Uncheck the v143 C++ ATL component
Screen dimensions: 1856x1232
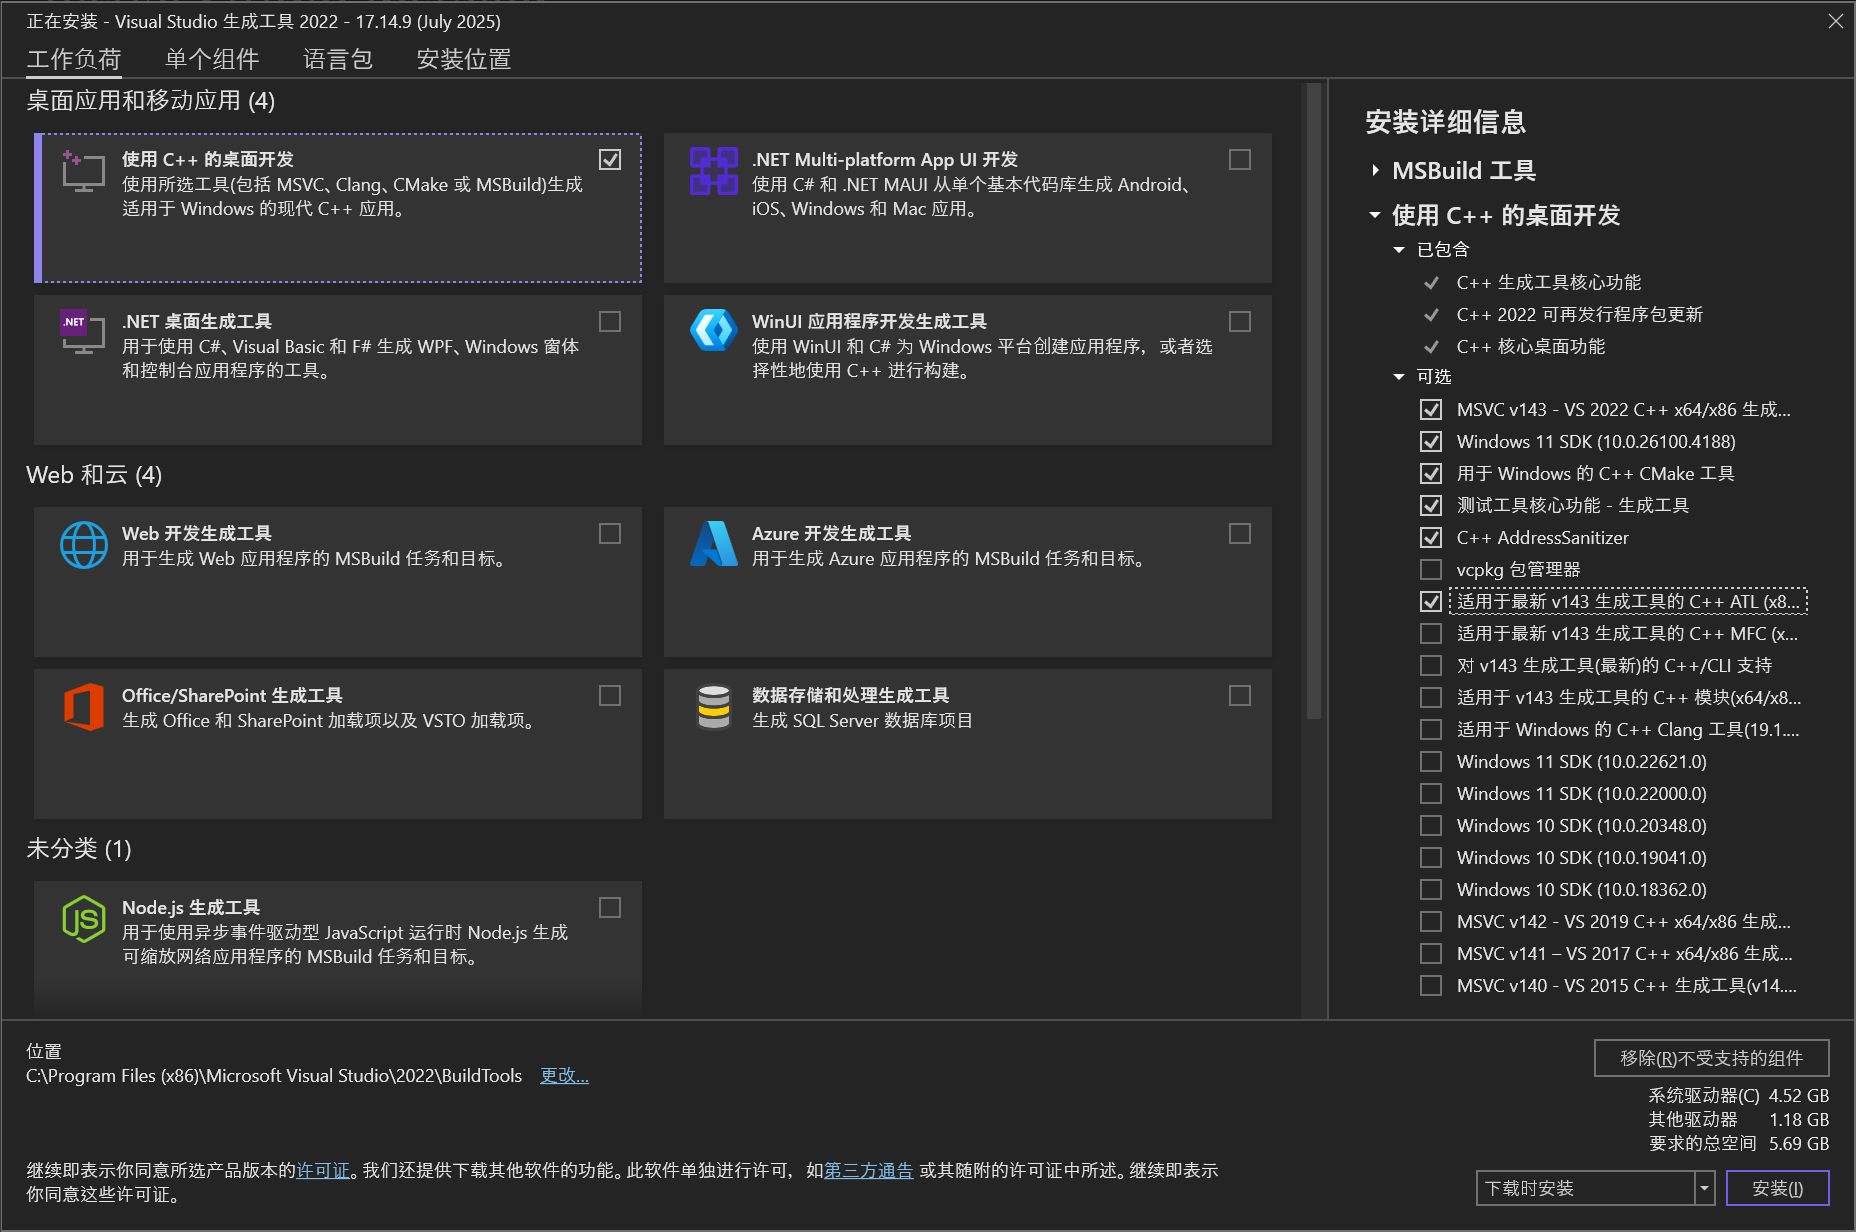(x=1431, y=602)
